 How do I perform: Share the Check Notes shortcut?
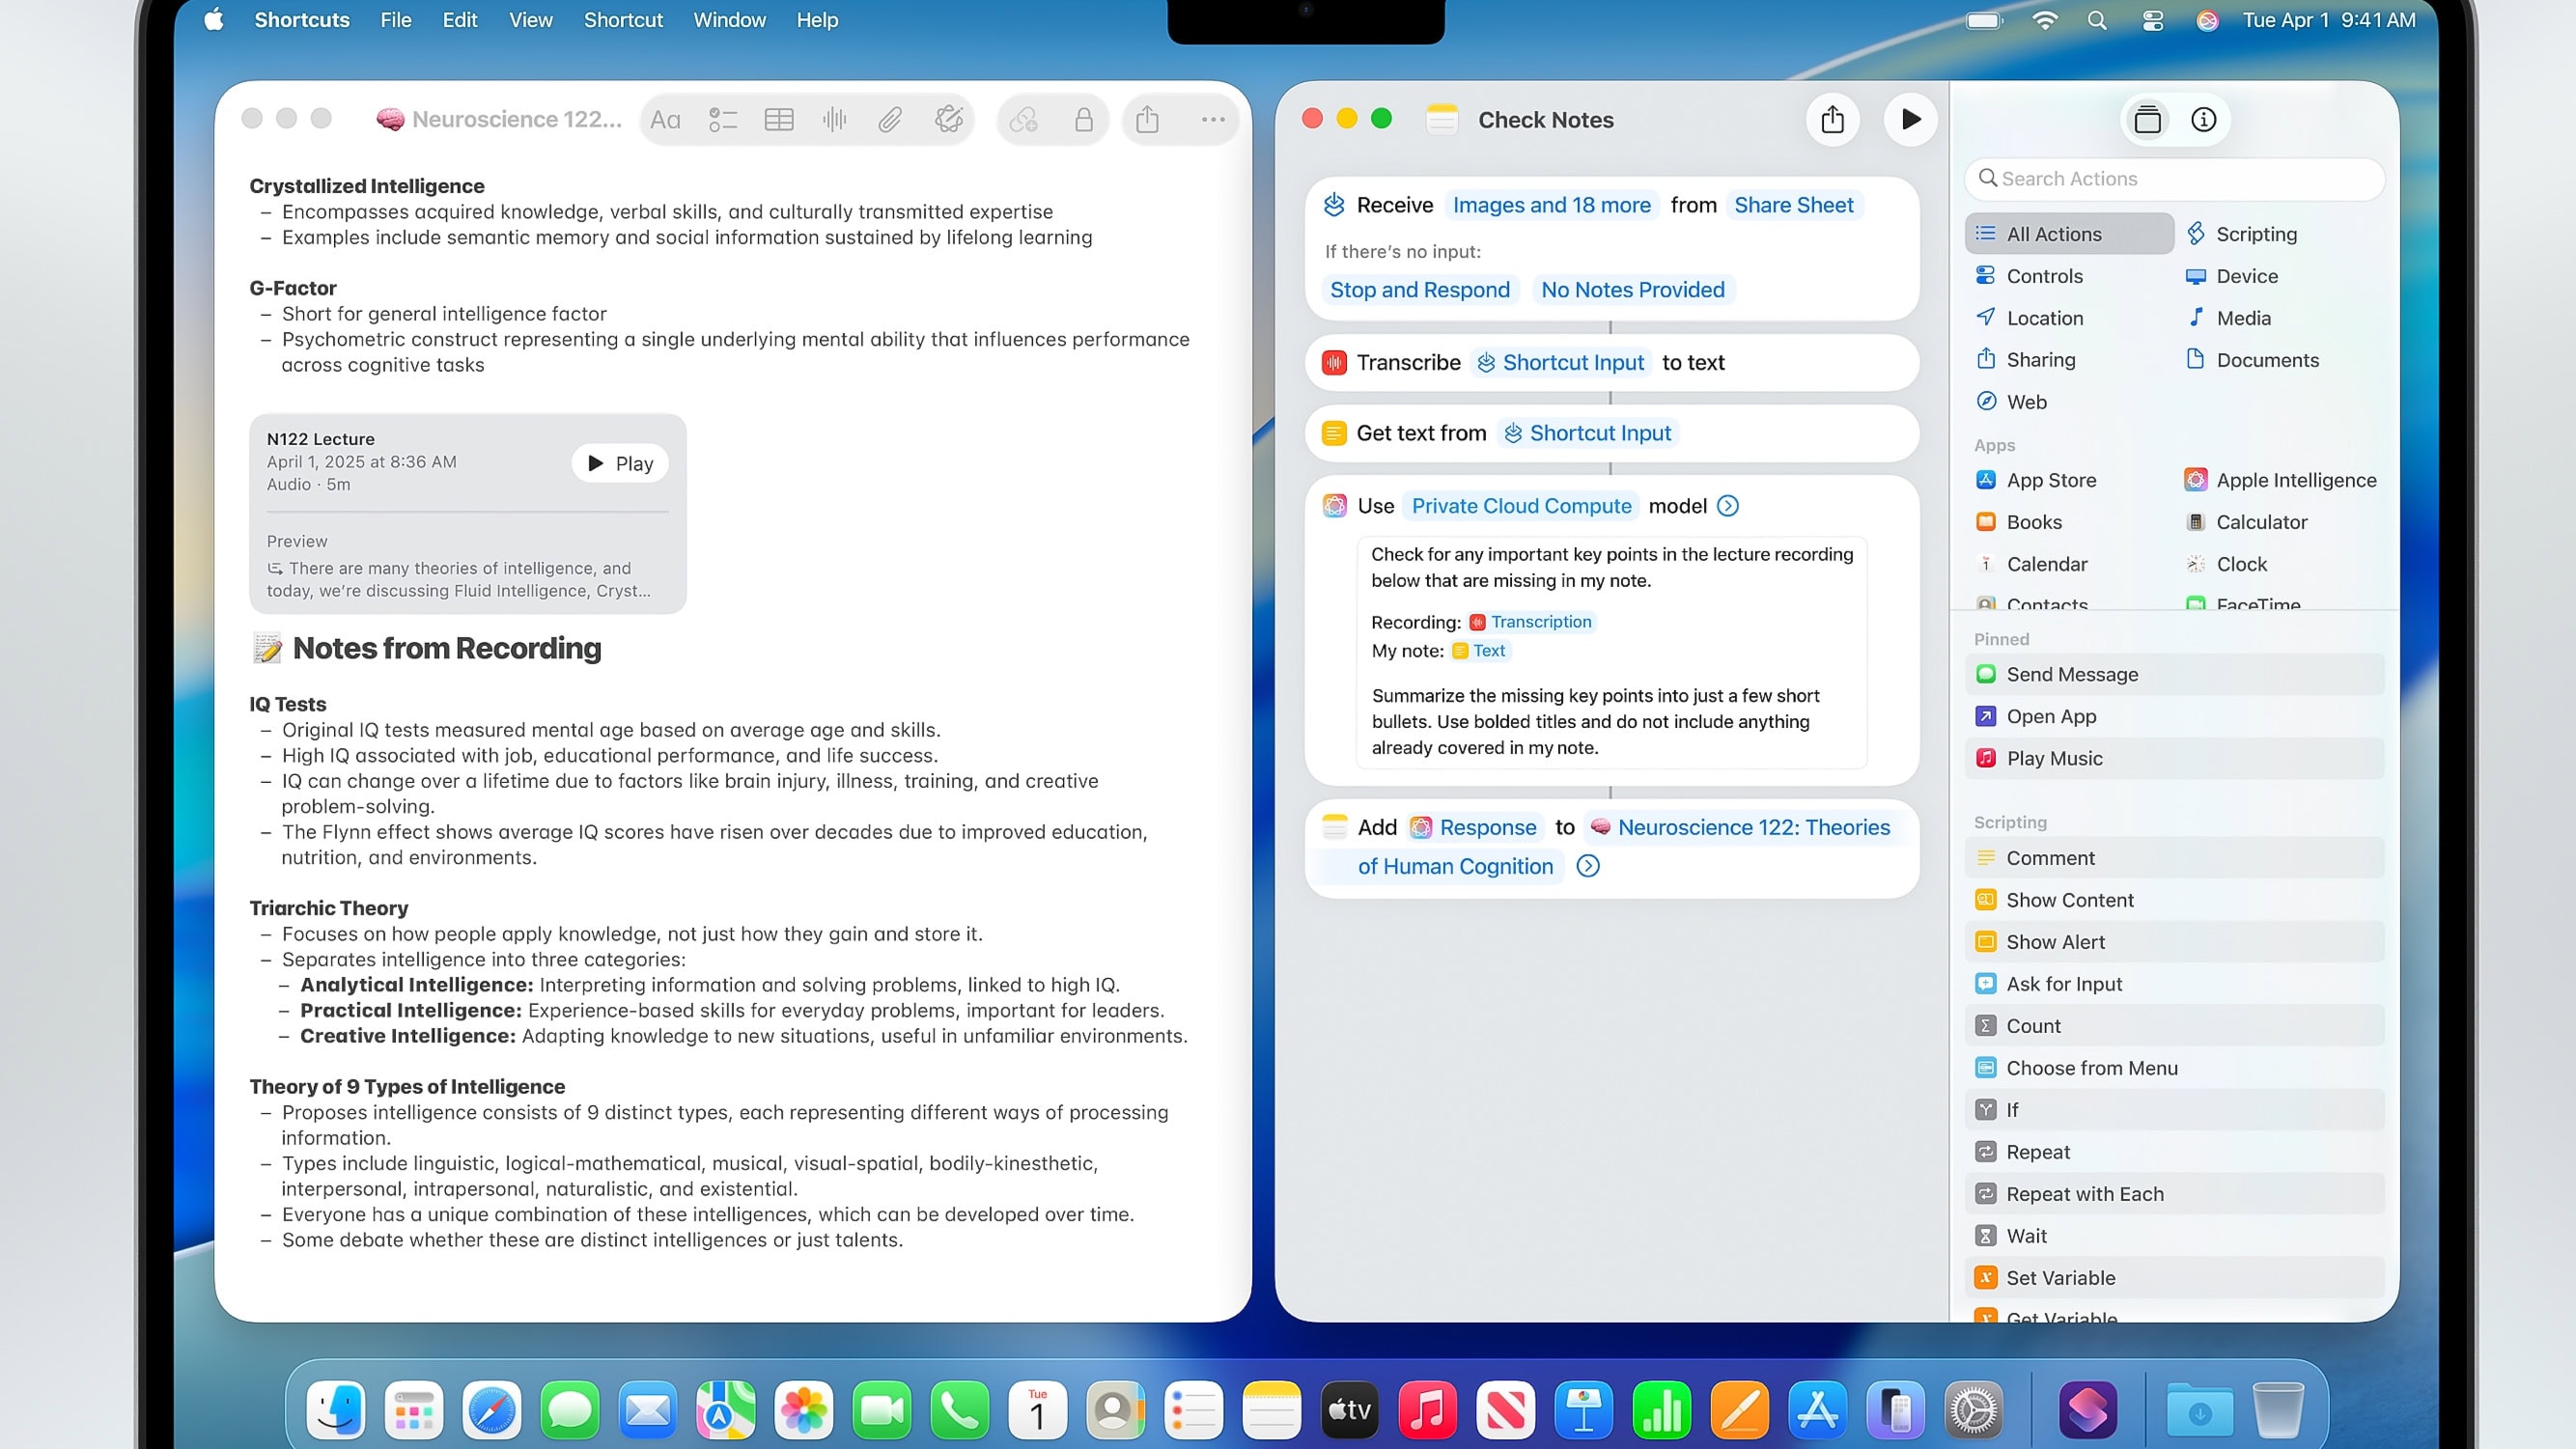coord(1832,120)
